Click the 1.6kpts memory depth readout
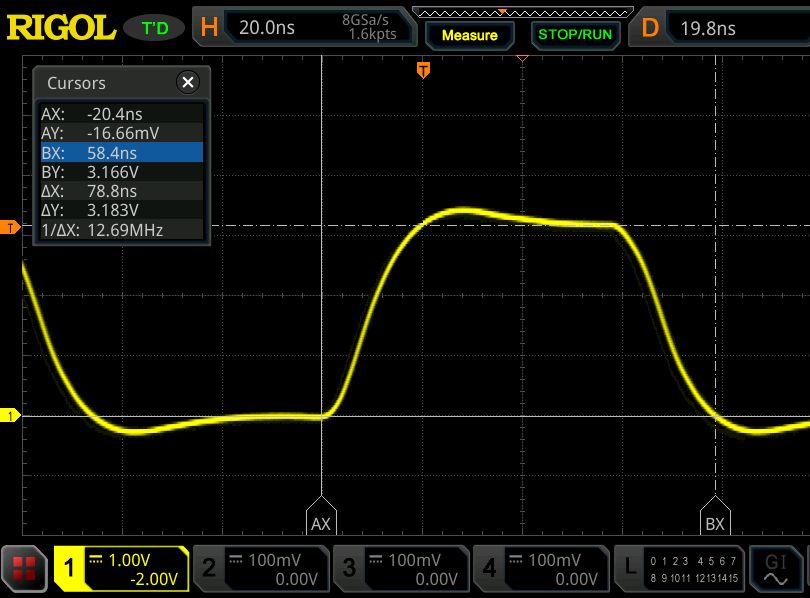 pos(372,34)
